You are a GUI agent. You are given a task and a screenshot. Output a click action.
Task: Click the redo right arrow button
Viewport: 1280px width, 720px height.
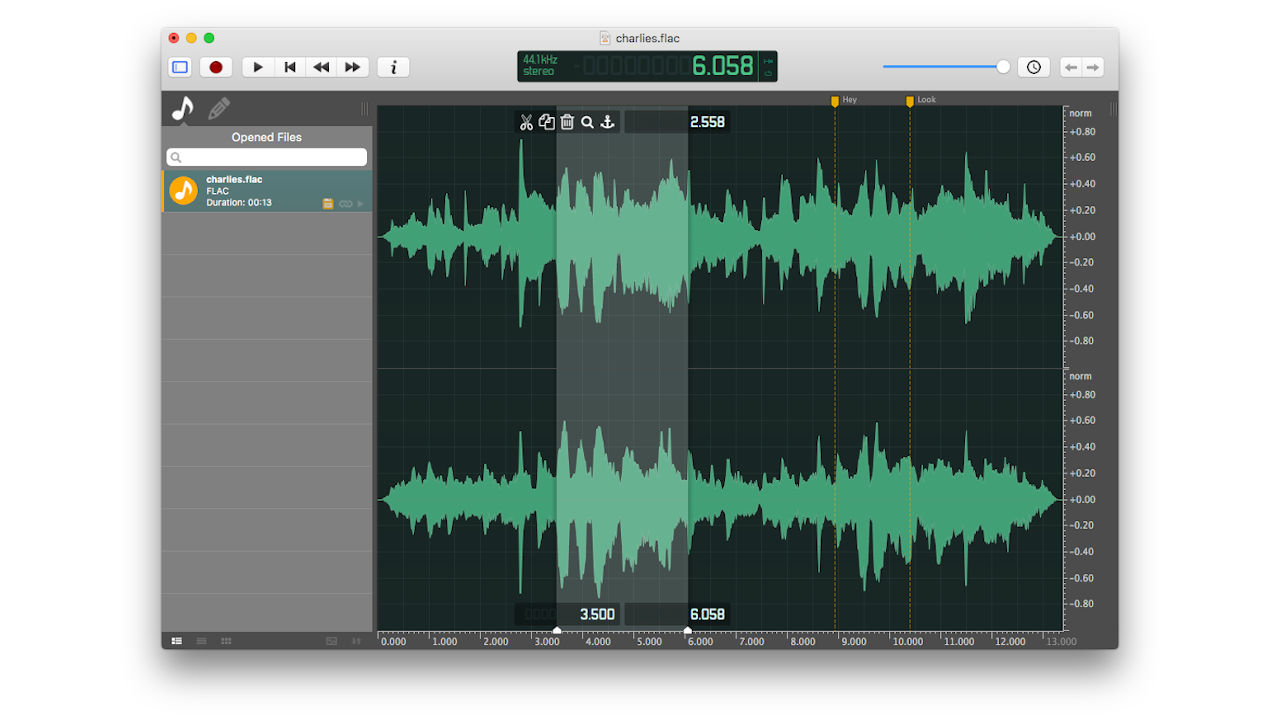coord(1094,67)
